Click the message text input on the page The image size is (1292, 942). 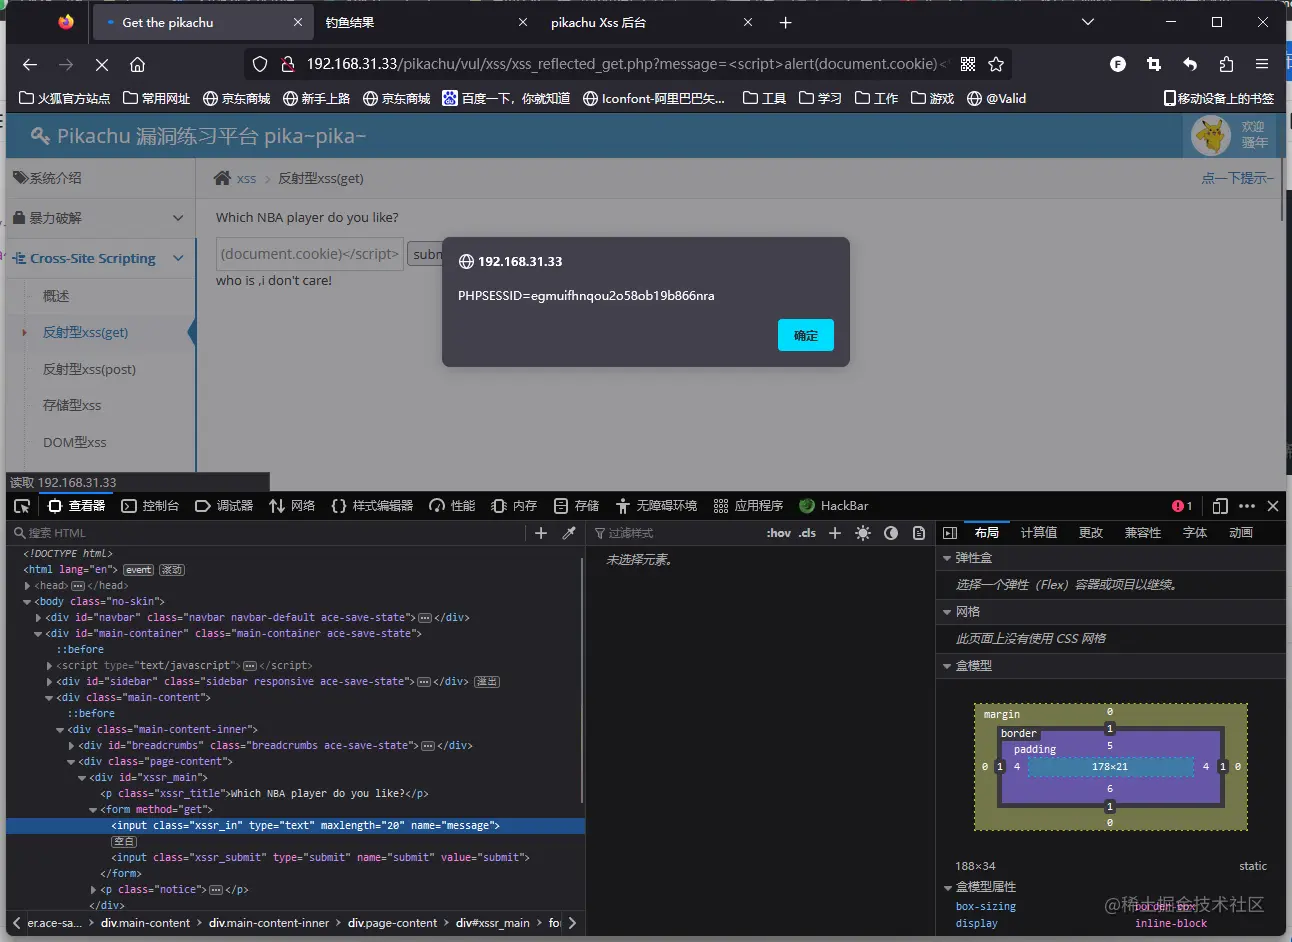click(310, 254)
